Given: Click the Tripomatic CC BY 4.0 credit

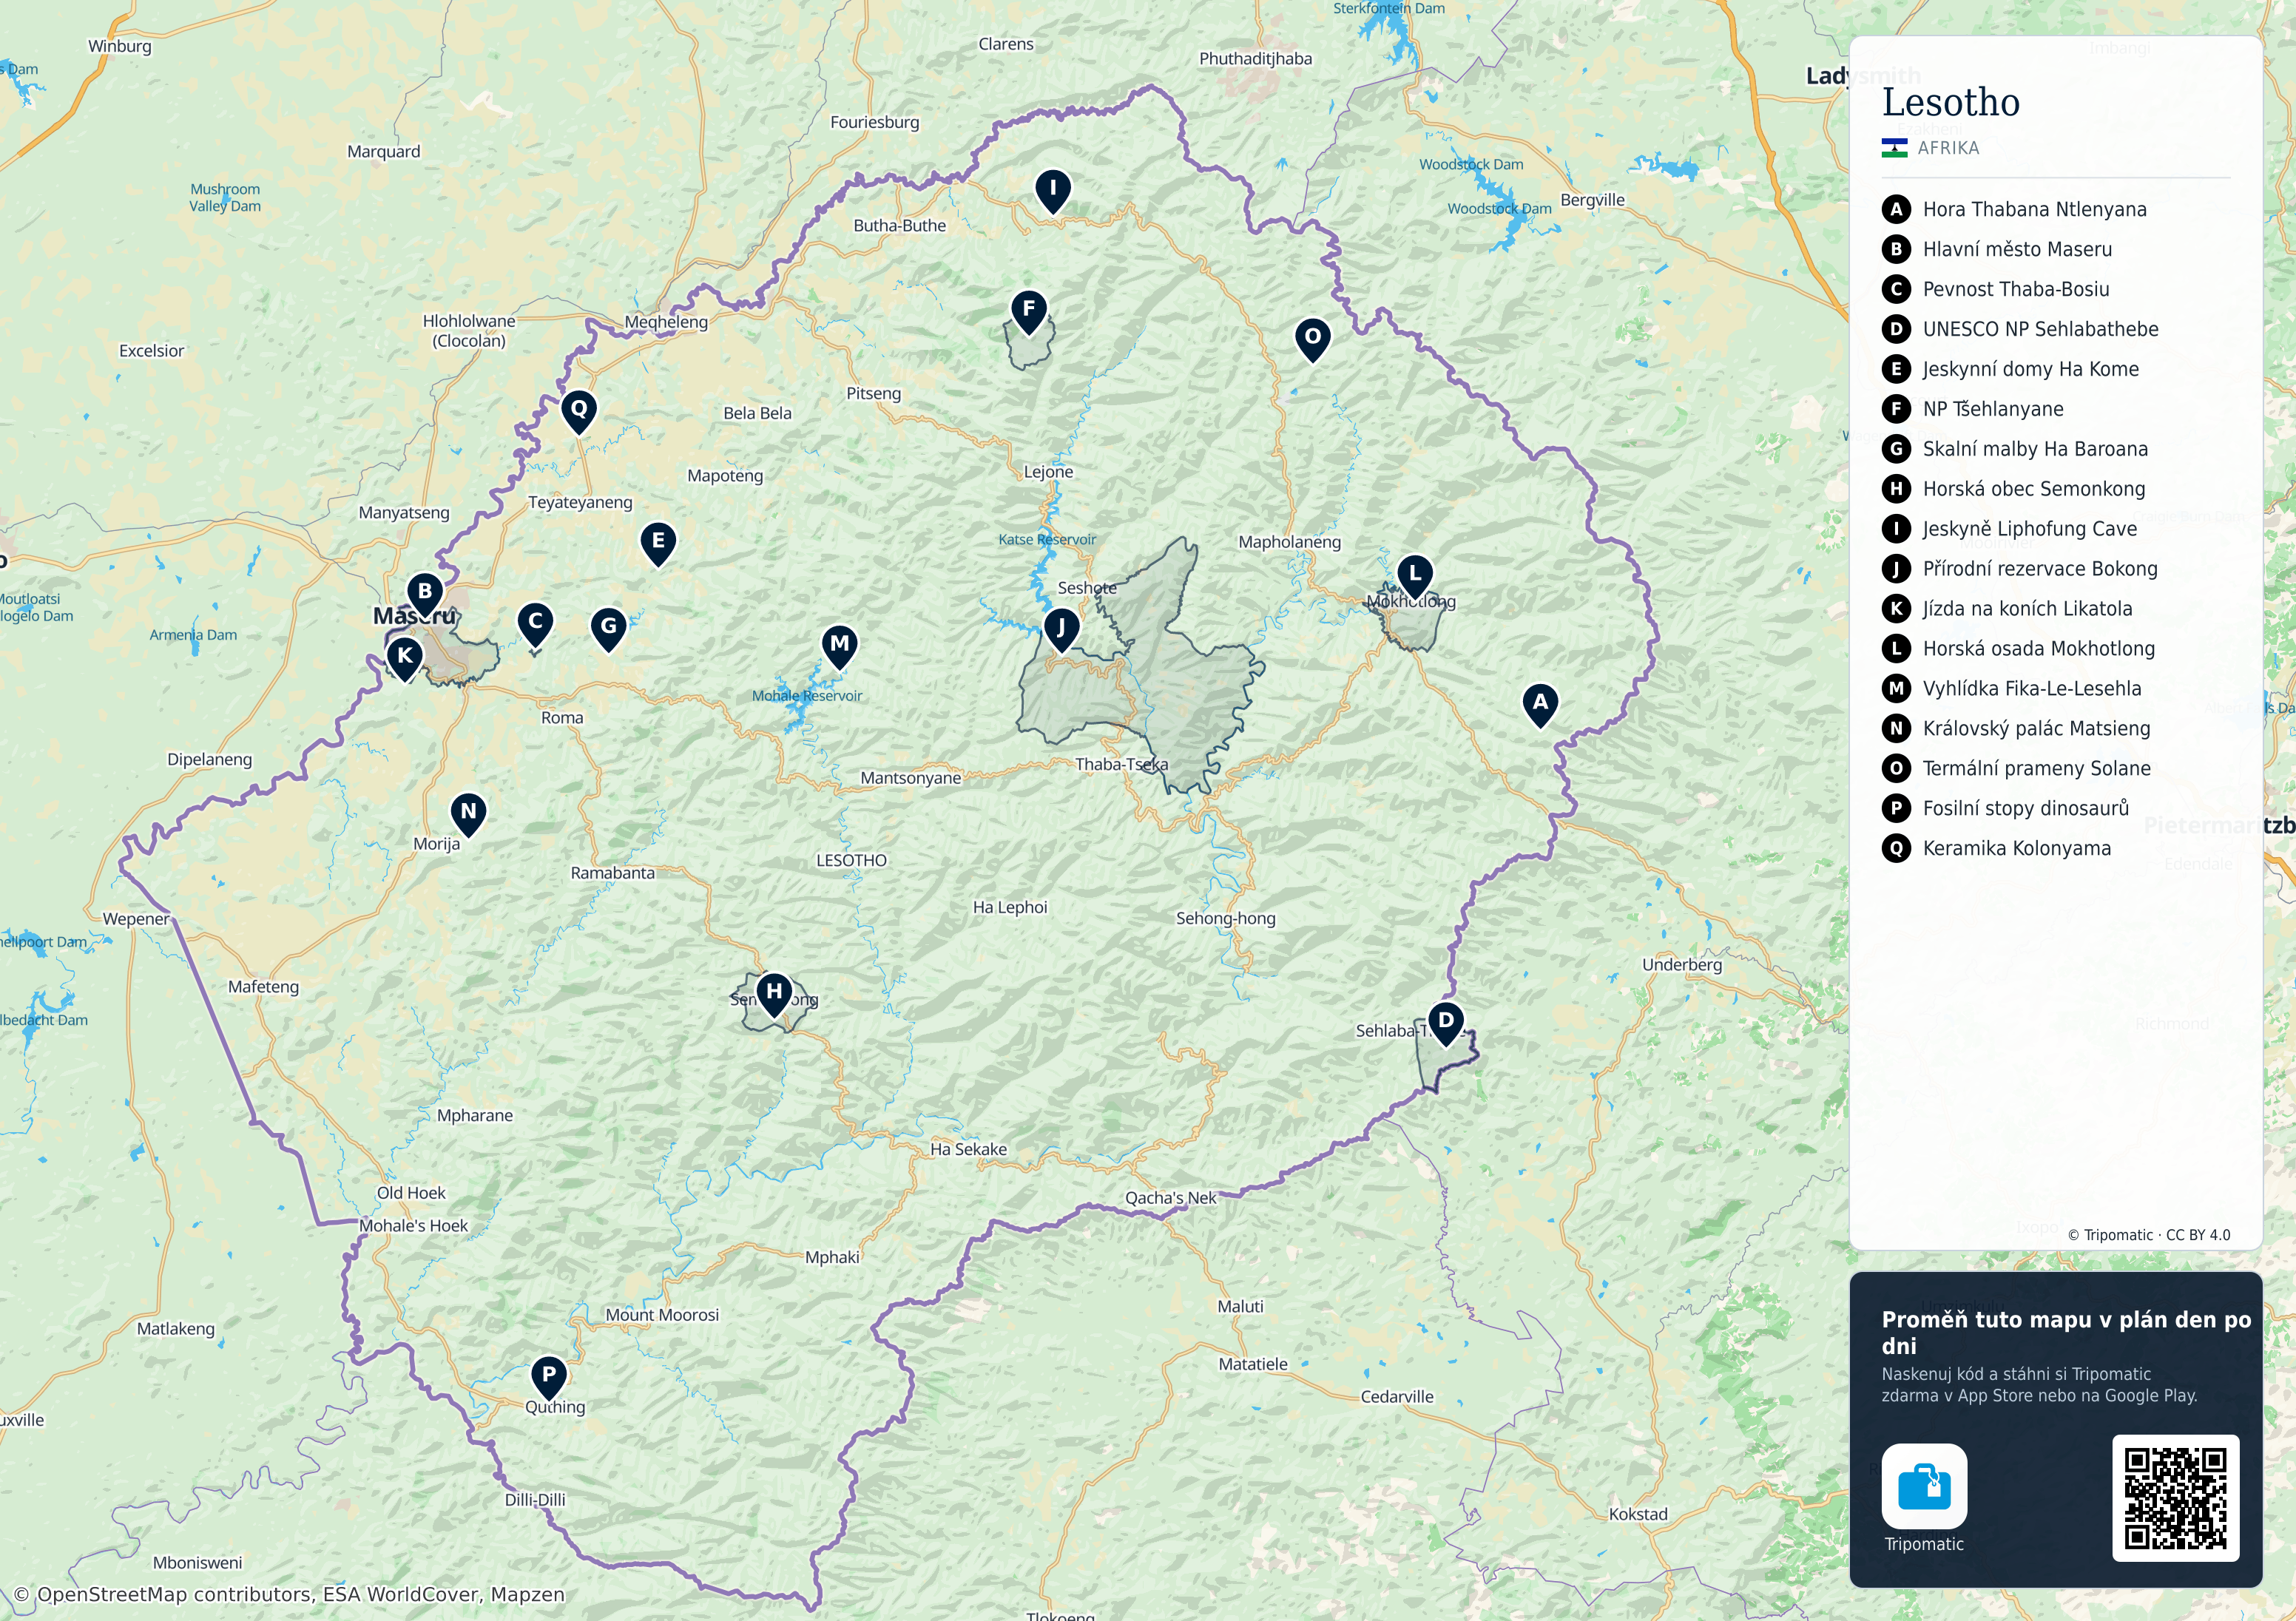Looking at the screenshot, I should (x=2149, y=1235).
